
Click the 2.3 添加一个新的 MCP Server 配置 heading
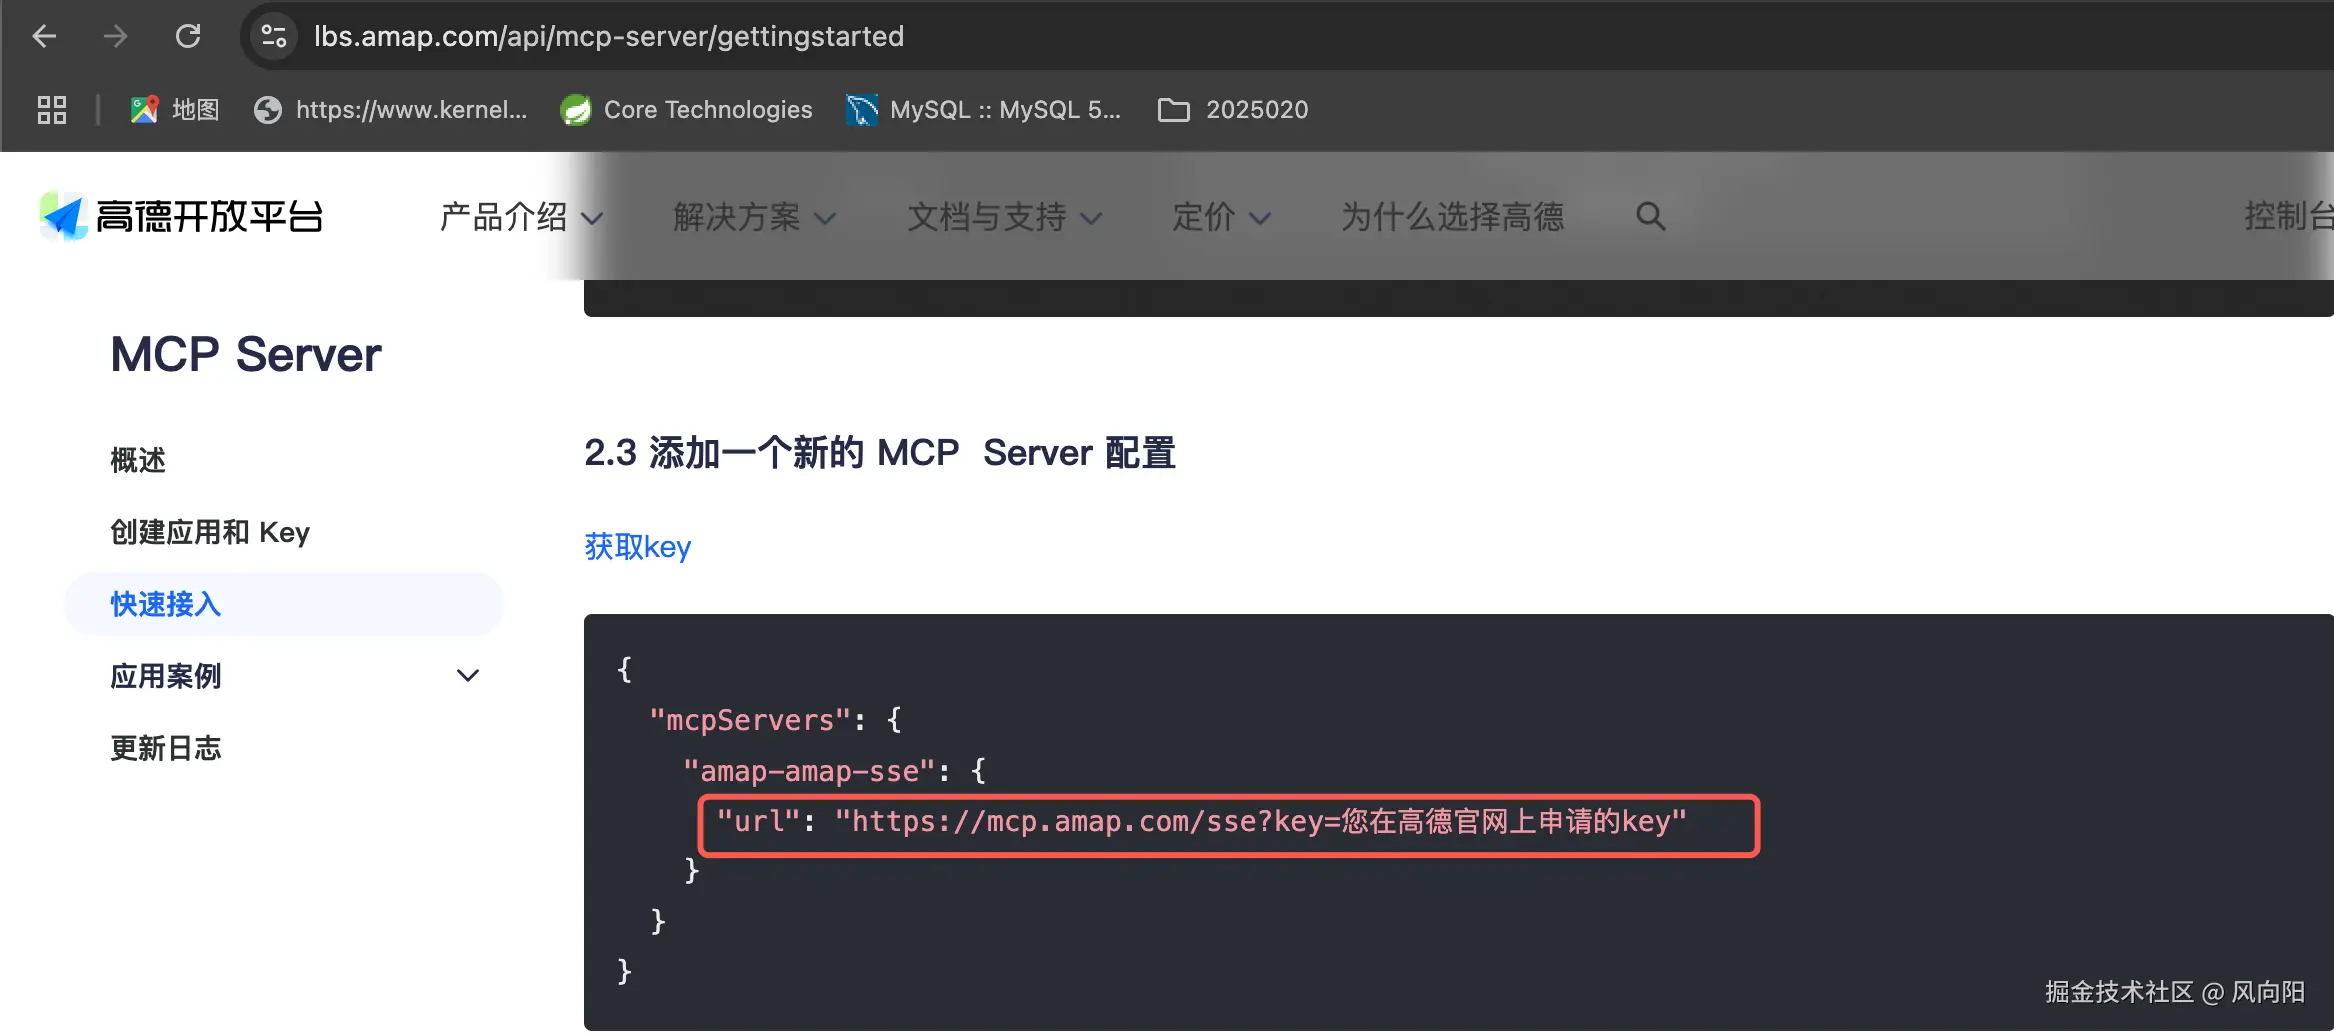coord(880,453)
